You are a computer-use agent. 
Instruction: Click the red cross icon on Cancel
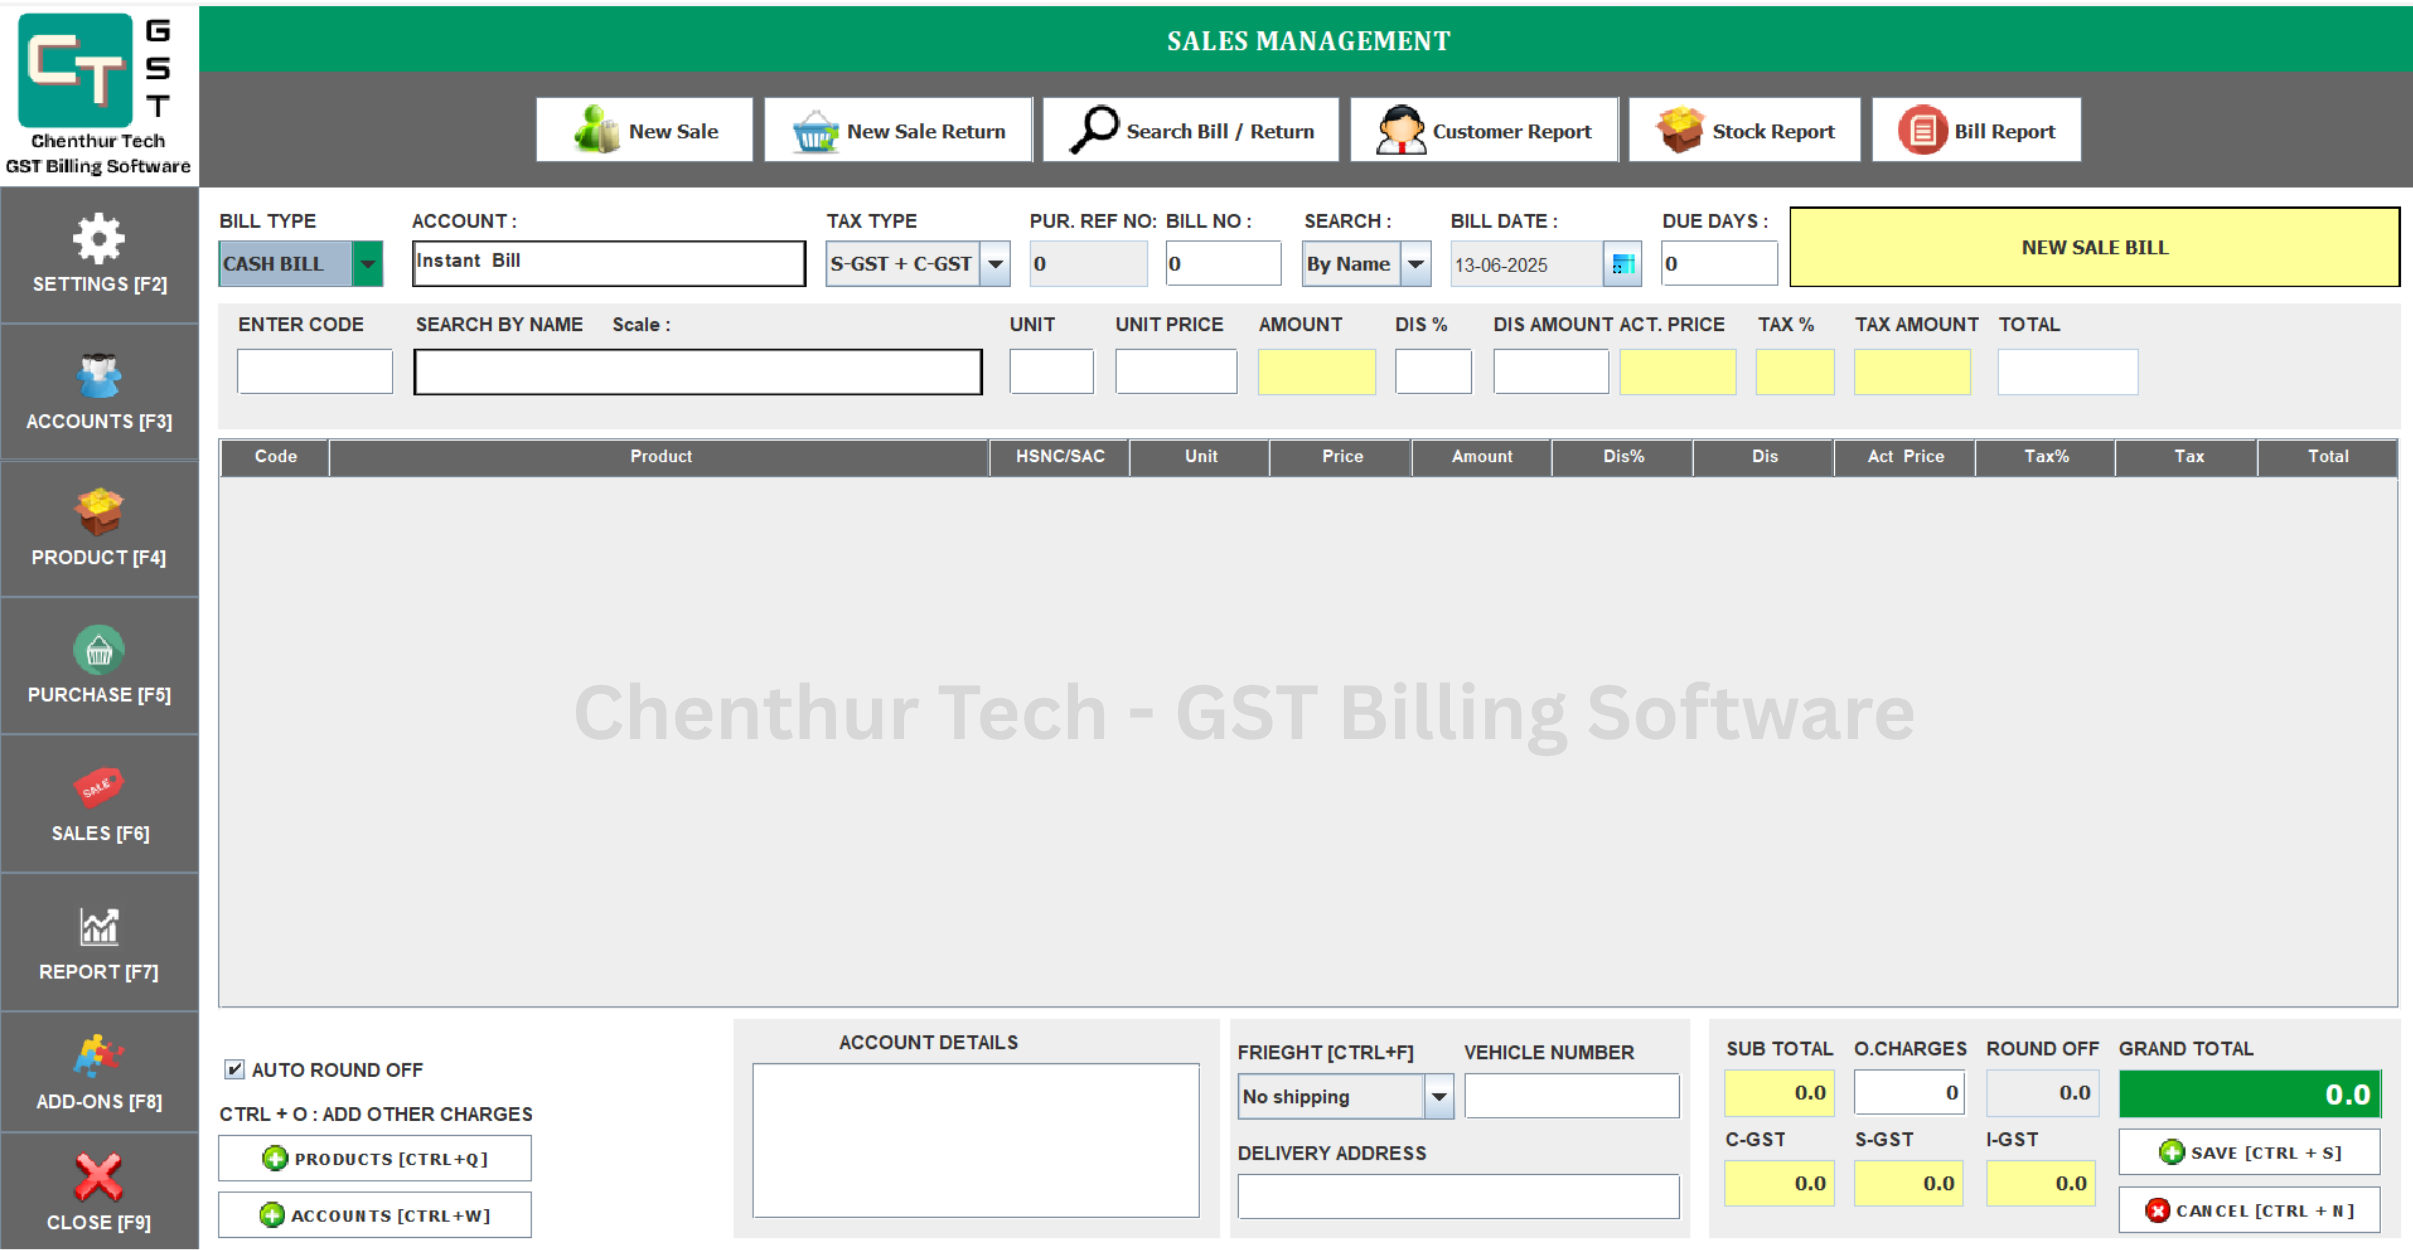point(2157,1210)
